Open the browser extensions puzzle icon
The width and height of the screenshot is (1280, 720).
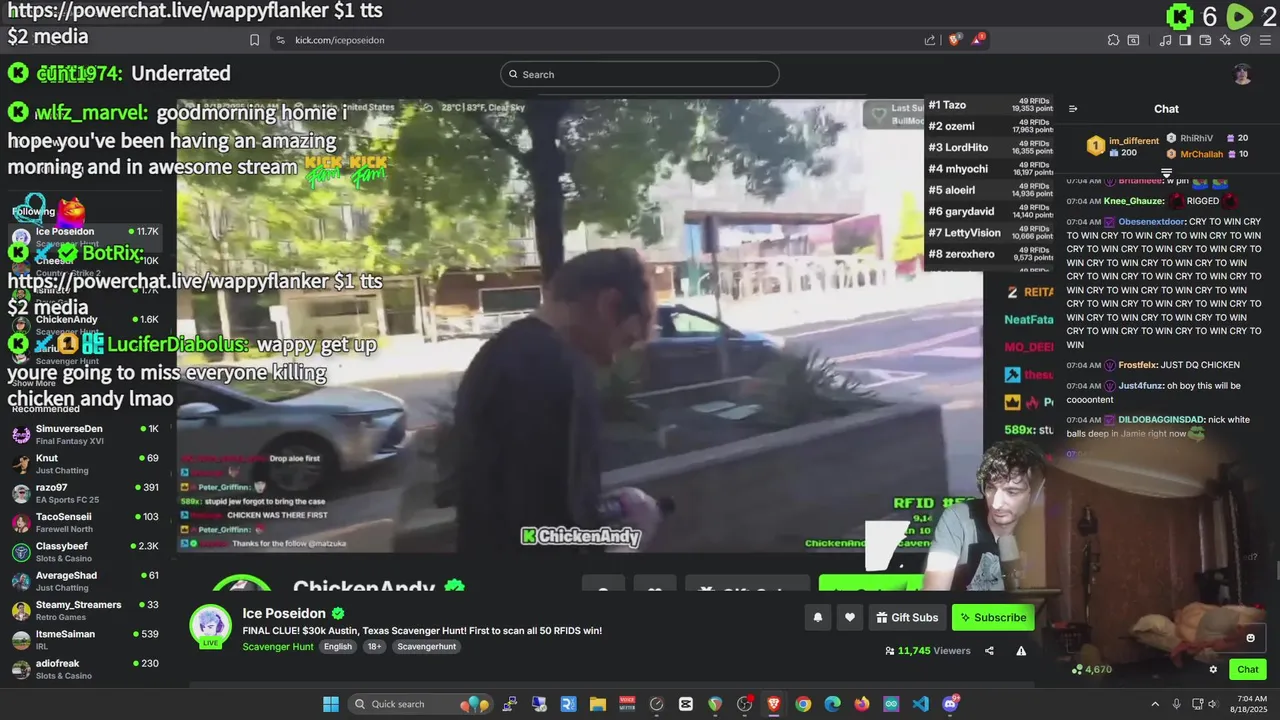(1113, 40)
